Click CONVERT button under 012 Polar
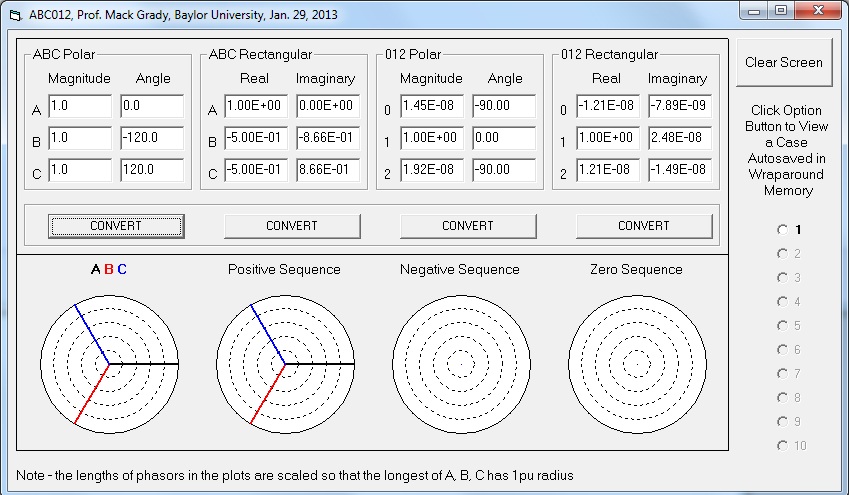The image size is (849, 495). [x=468, y=226]
